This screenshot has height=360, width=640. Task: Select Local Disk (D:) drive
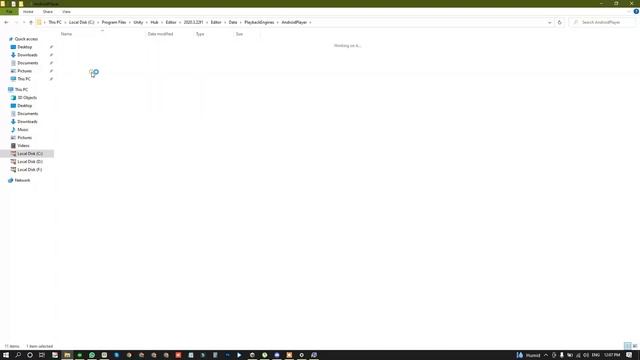tap(30, 162)
